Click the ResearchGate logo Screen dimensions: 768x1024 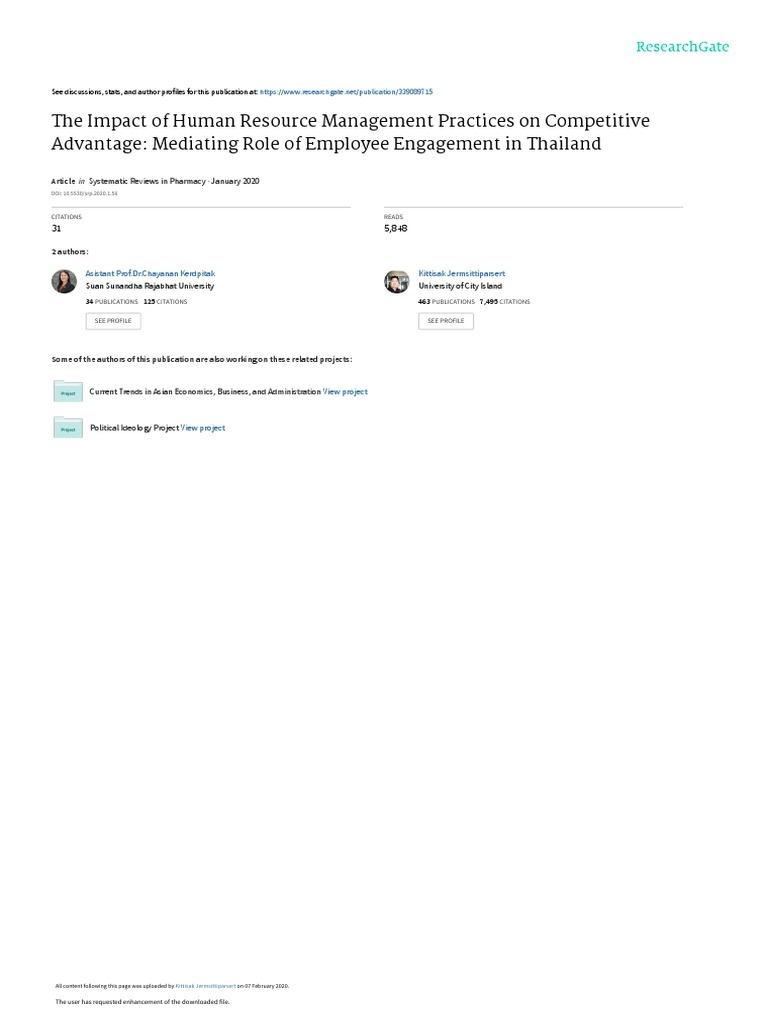pyautogui.click(x=683, y=47)
